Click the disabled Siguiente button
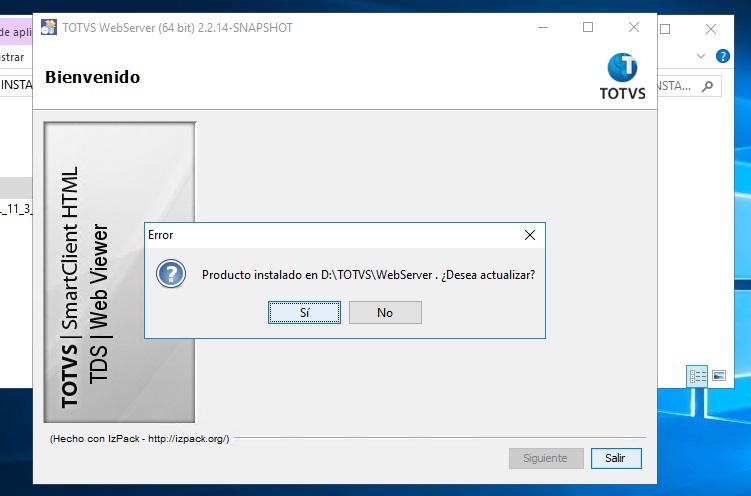This screenshot has width=751, height=496. click(546, 458)
